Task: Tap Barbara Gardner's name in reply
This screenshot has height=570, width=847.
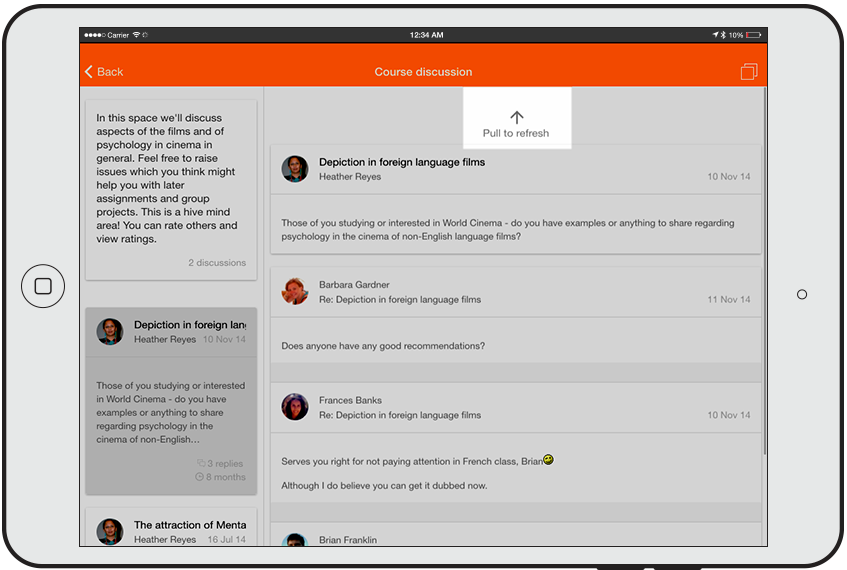Action: 354,285
